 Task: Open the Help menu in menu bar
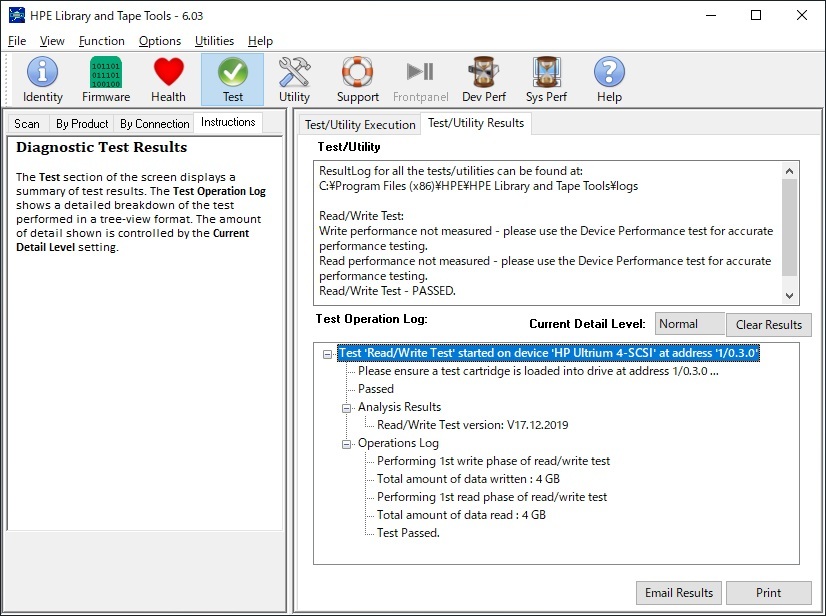point(260,41)
